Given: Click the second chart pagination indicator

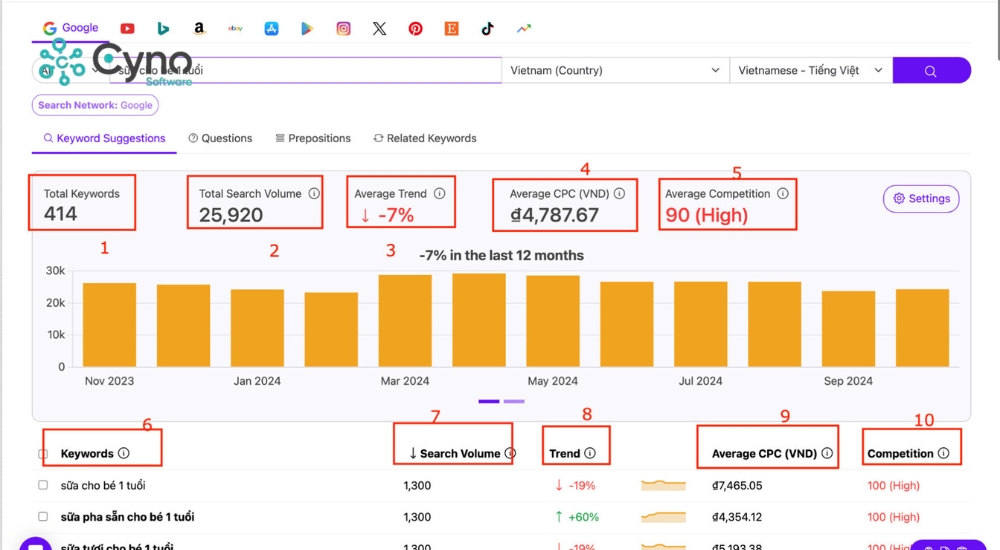Looking at the screenshot, I should [x=514, y=401].
